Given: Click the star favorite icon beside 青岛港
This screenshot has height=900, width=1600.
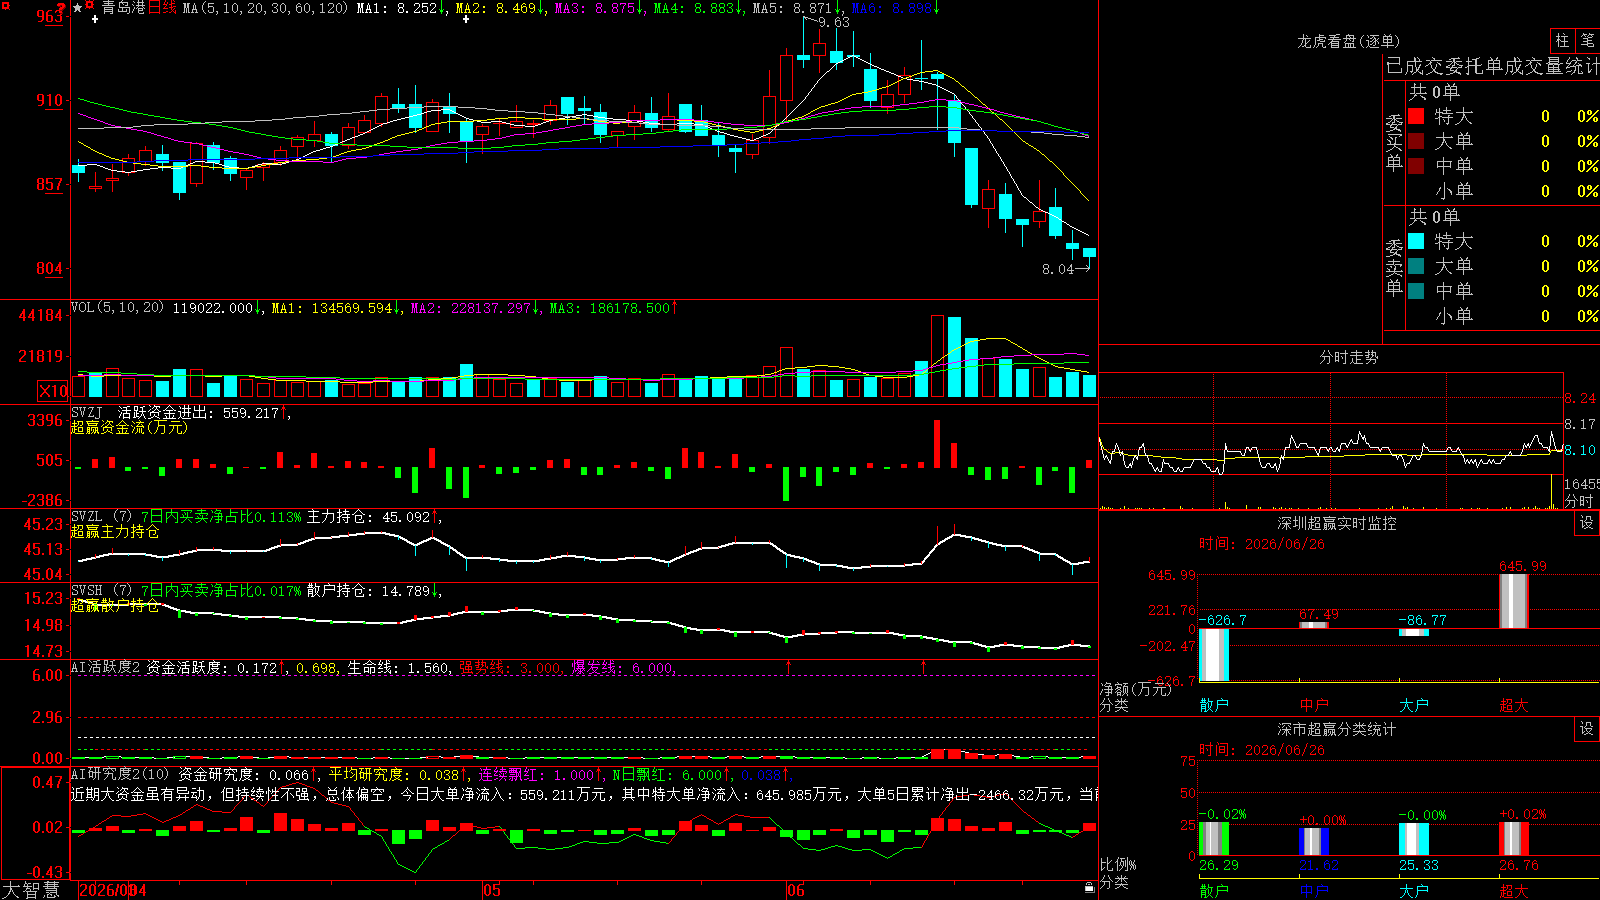Looking at the screenshot, I should [x=77, y=8].
